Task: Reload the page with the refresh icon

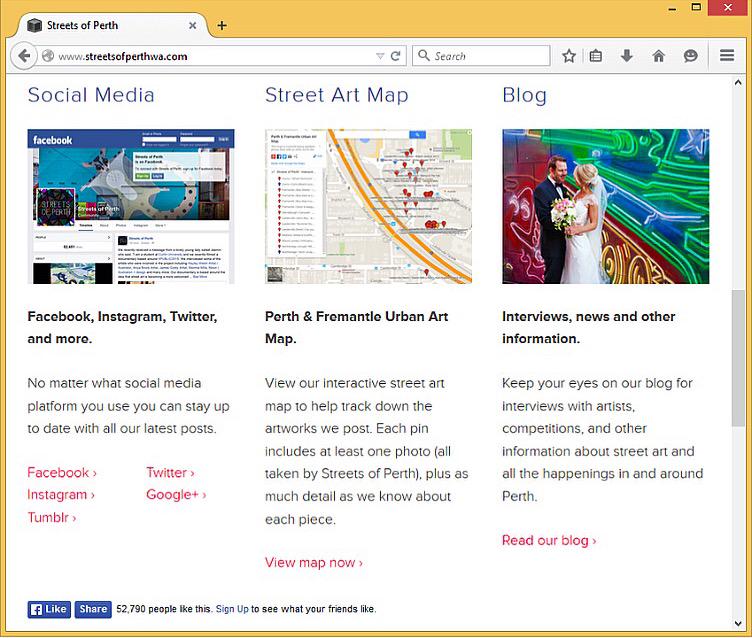Action: 395,56
